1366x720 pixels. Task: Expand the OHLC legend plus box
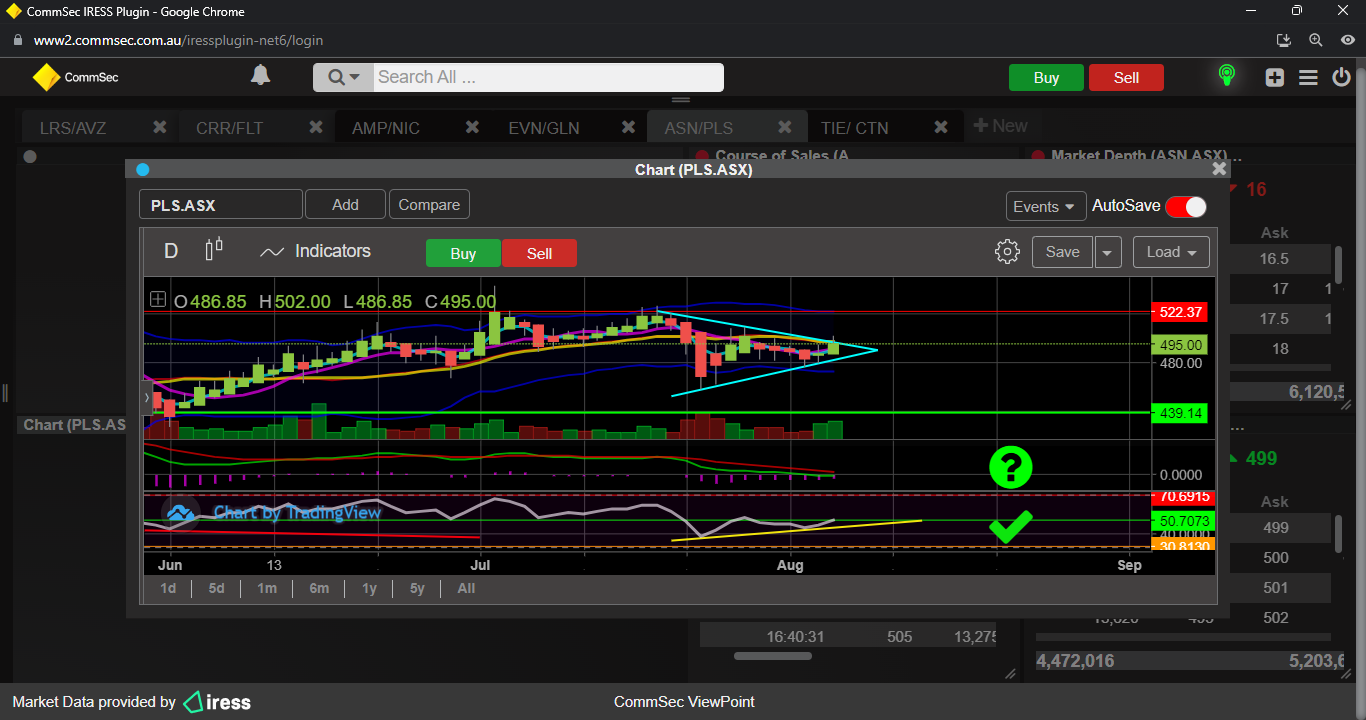pyautogui.click(x=158, y=299)
